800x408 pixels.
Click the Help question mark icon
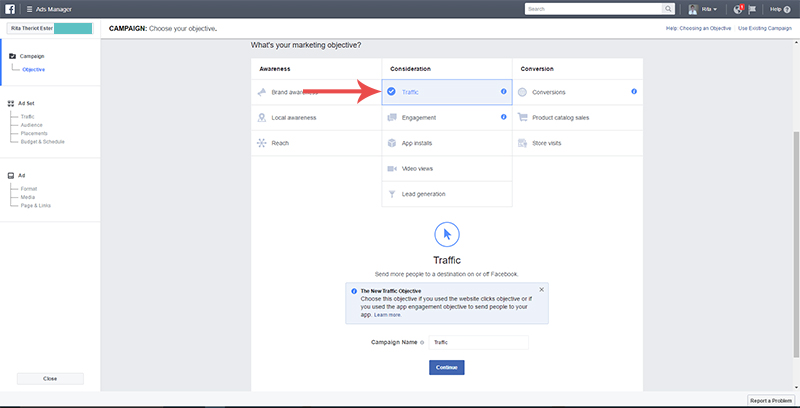[787, 9]
